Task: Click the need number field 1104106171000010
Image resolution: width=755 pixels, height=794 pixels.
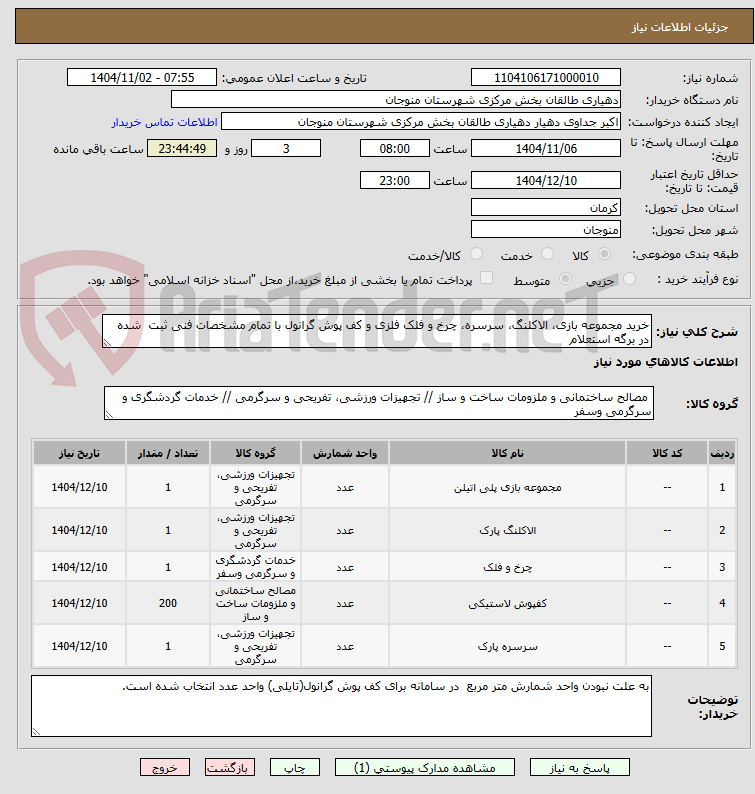Action: pos(546,77)
